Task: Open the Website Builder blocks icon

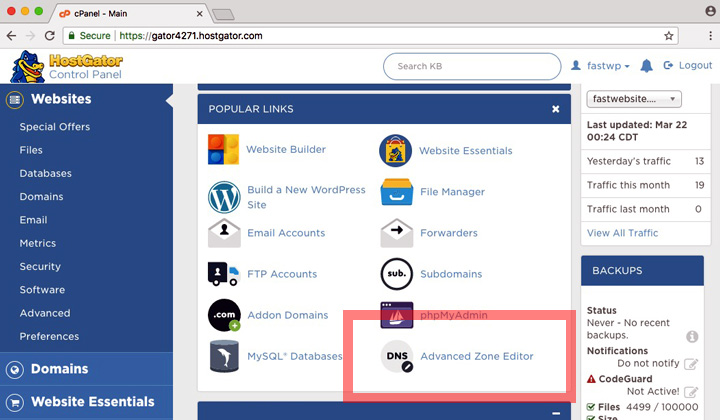Action: tap(223, 149)
